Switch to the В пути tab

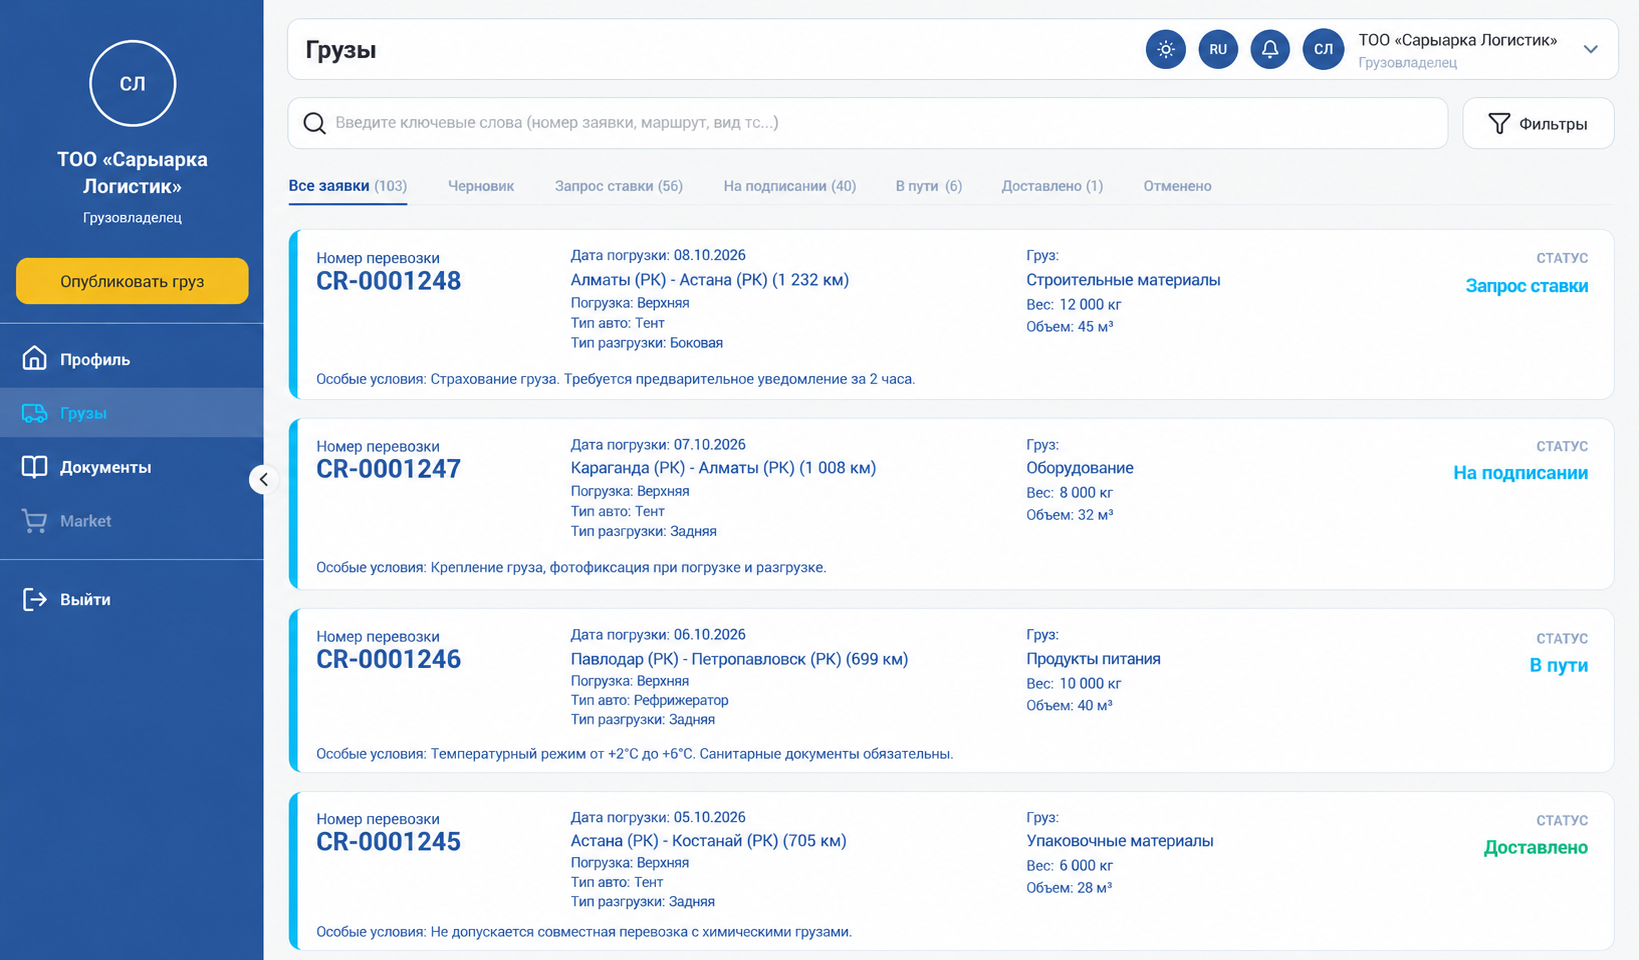[x=929, y=186]
